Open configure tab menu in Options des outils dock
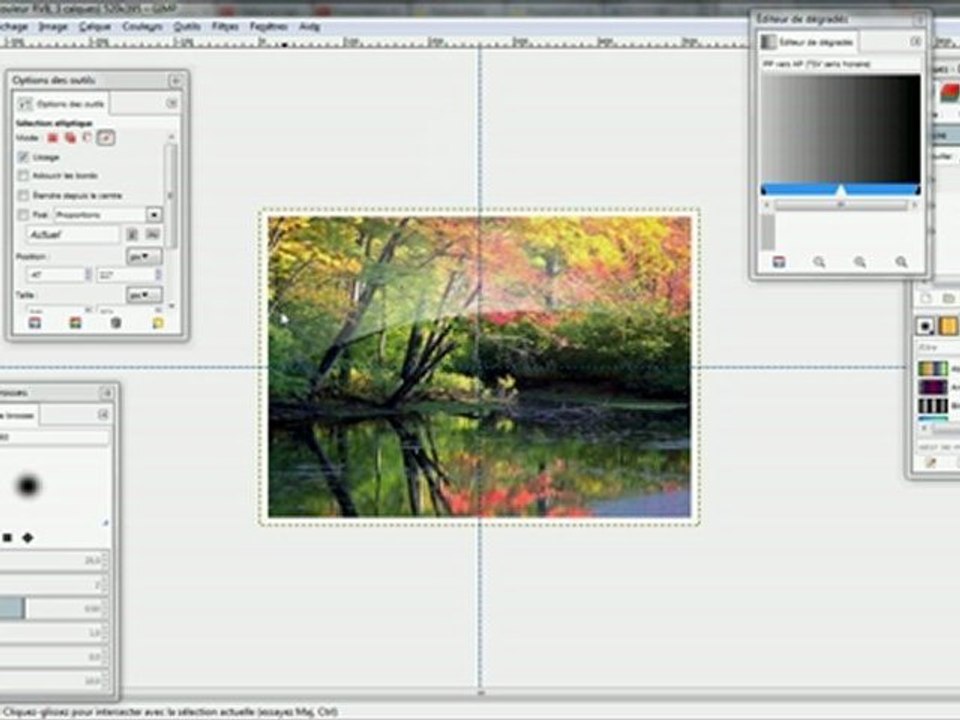960x720 pixels. (172, 103)
